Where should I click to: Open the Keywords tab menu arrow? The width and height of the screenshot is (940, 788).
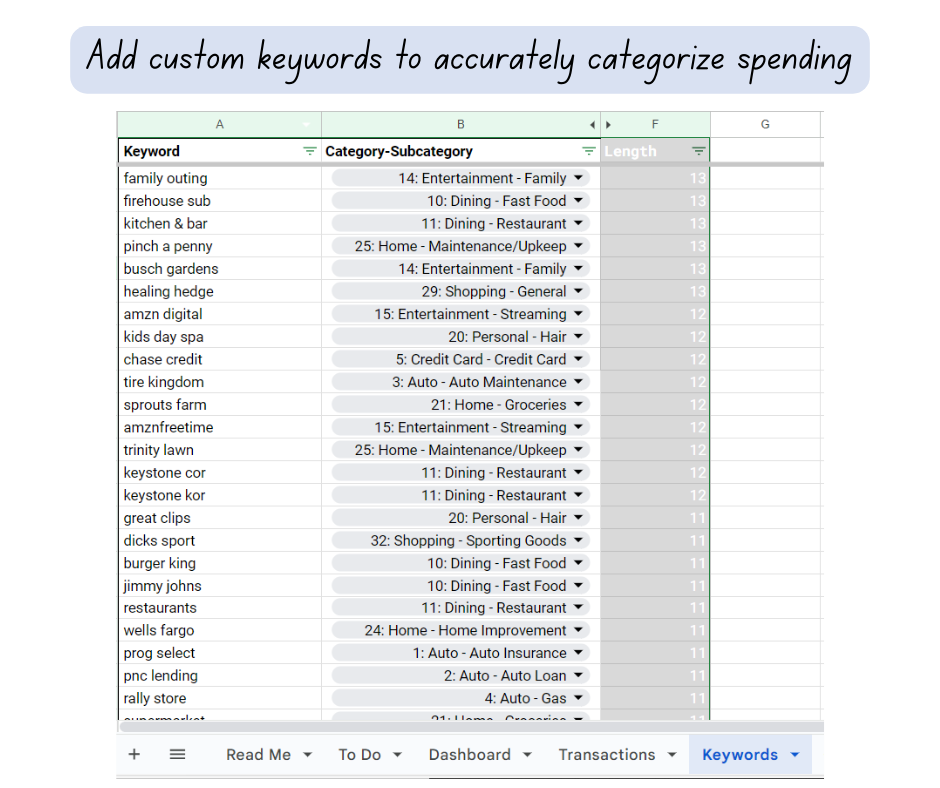pyautogui.click(x=795, y=755)
